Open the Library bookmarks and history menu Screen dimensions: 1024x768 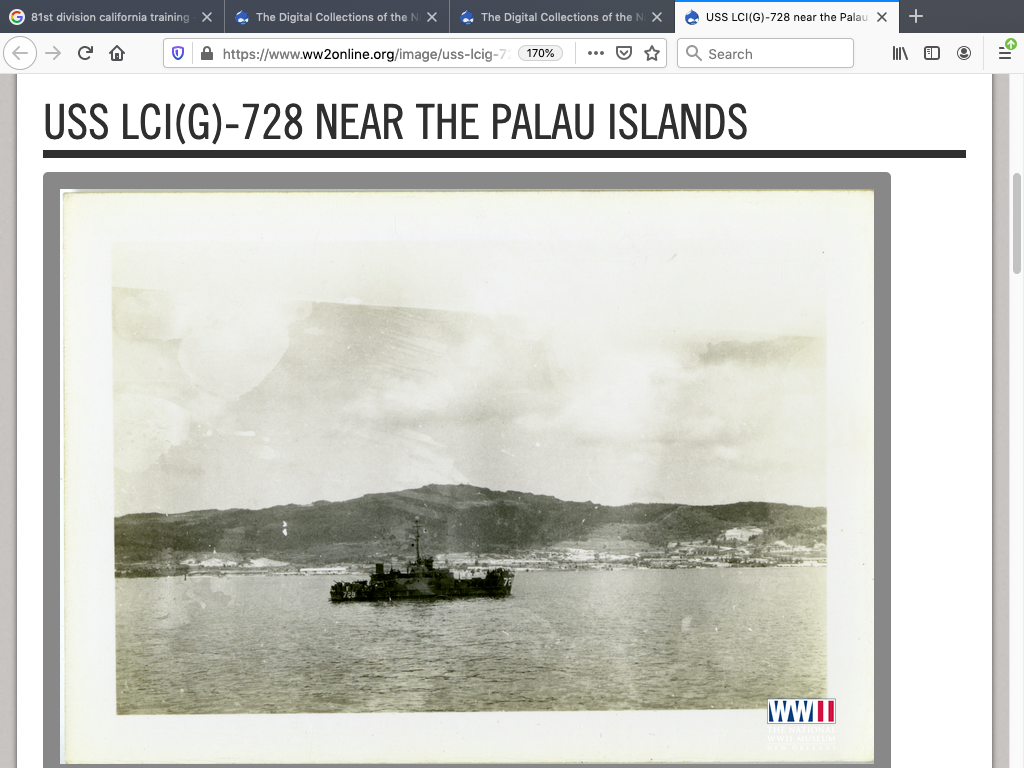[900, 54]
